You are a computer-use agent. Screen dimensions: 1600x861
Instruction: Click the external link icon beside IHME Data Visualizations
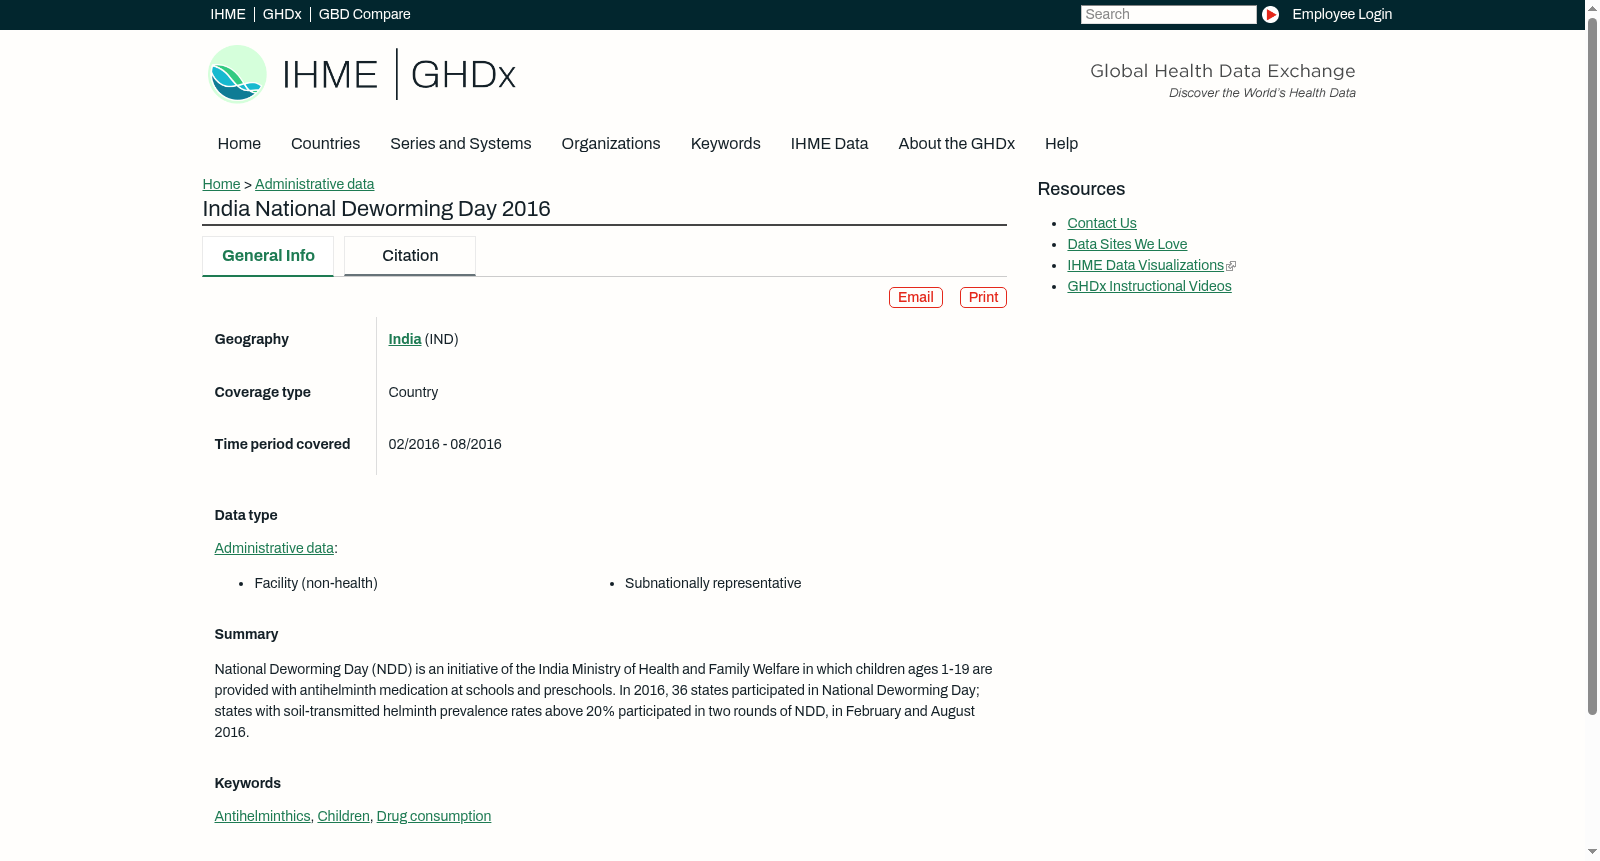click(x=1231, y=266)
